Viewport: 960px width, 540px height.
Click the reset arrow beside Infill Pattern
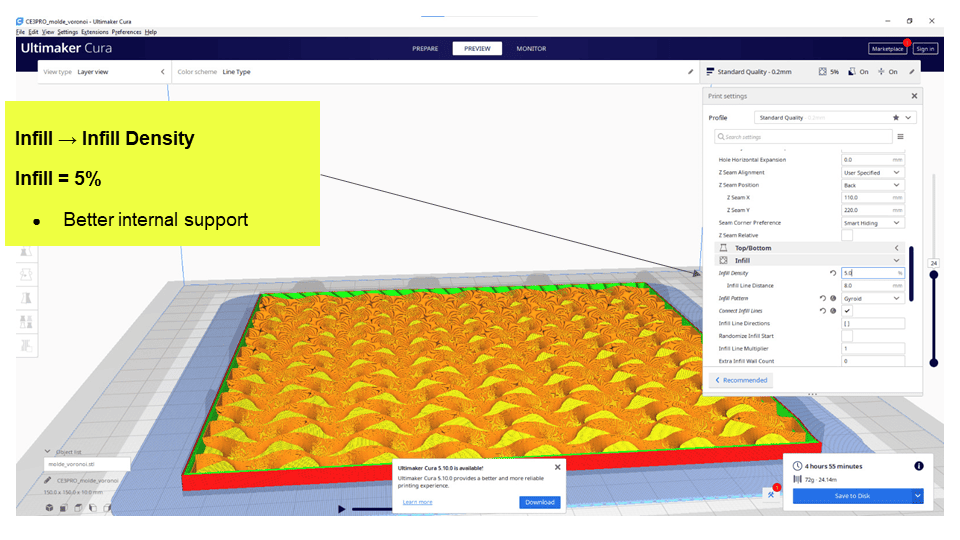tap(822, 298)
